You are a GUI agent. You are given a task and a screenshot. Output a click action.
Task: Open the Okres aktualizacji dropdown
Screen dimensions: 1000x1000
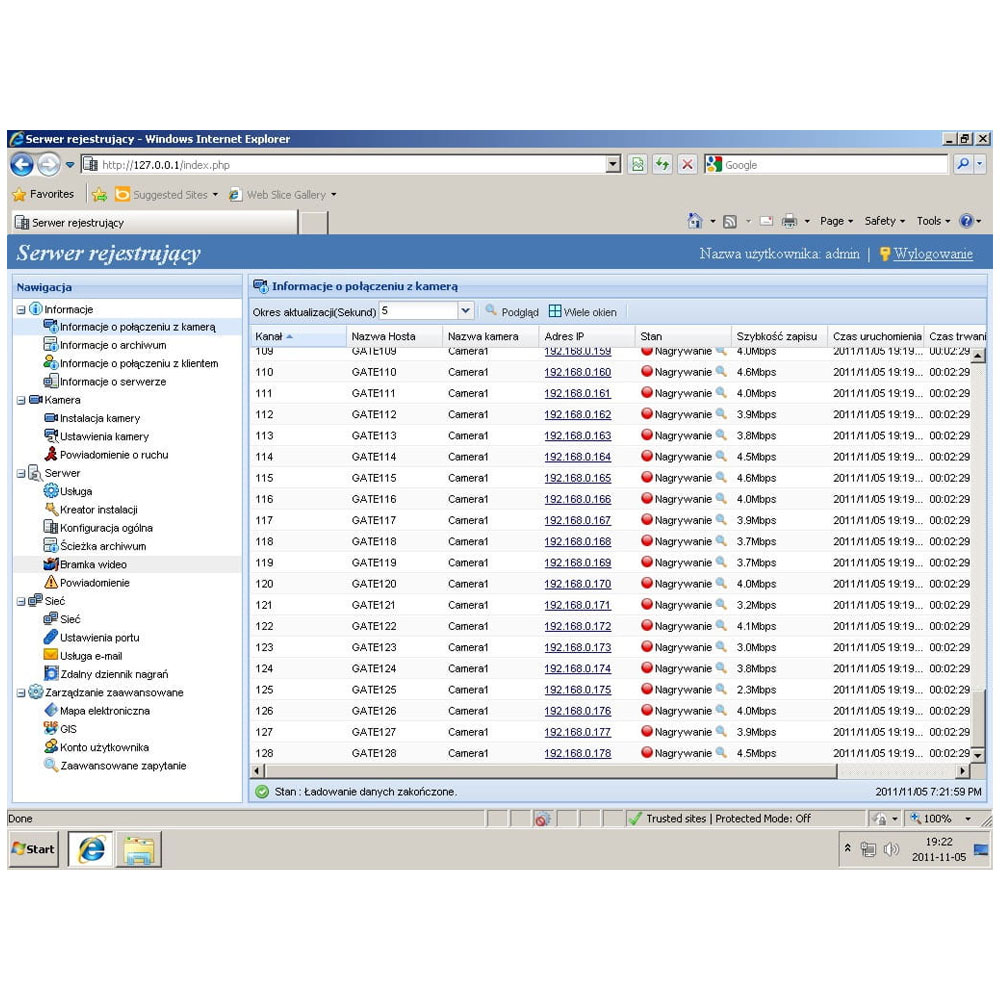(x=465, y=312)
